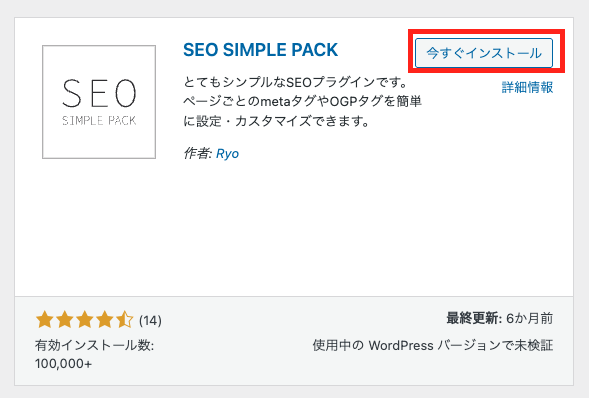This screenshot has height=398, width=589.
Task: Visit author Ryo's profile link
Action: pyautogui.click(x=228, y=154)
